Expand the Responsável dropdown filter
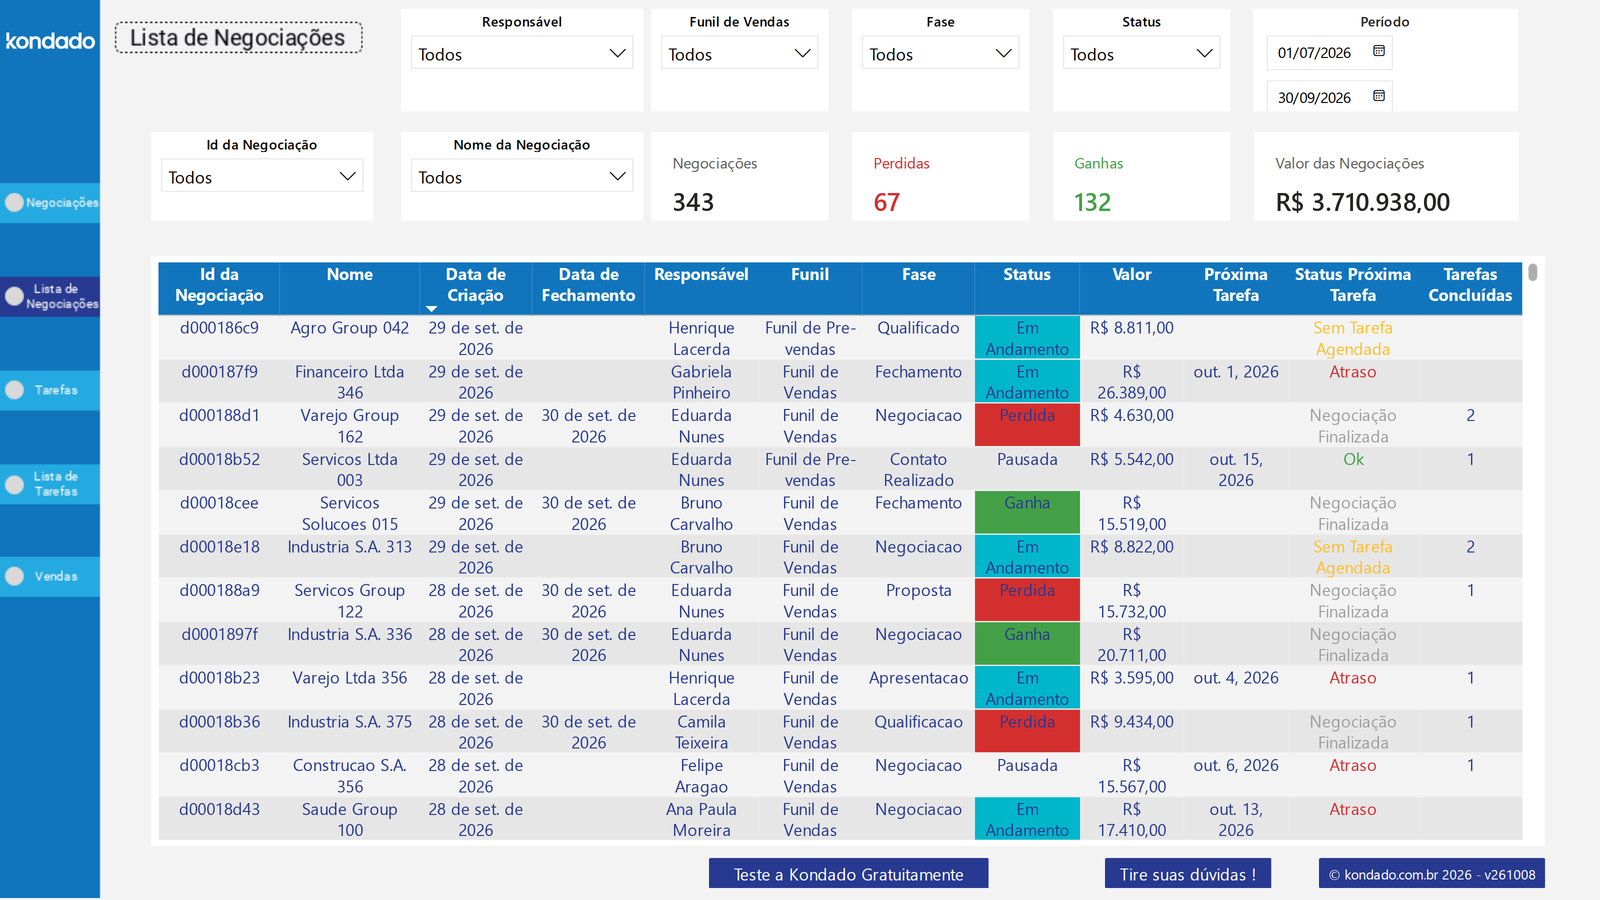Viewport: 1600px width, 900px height. [x=522, y=53]
